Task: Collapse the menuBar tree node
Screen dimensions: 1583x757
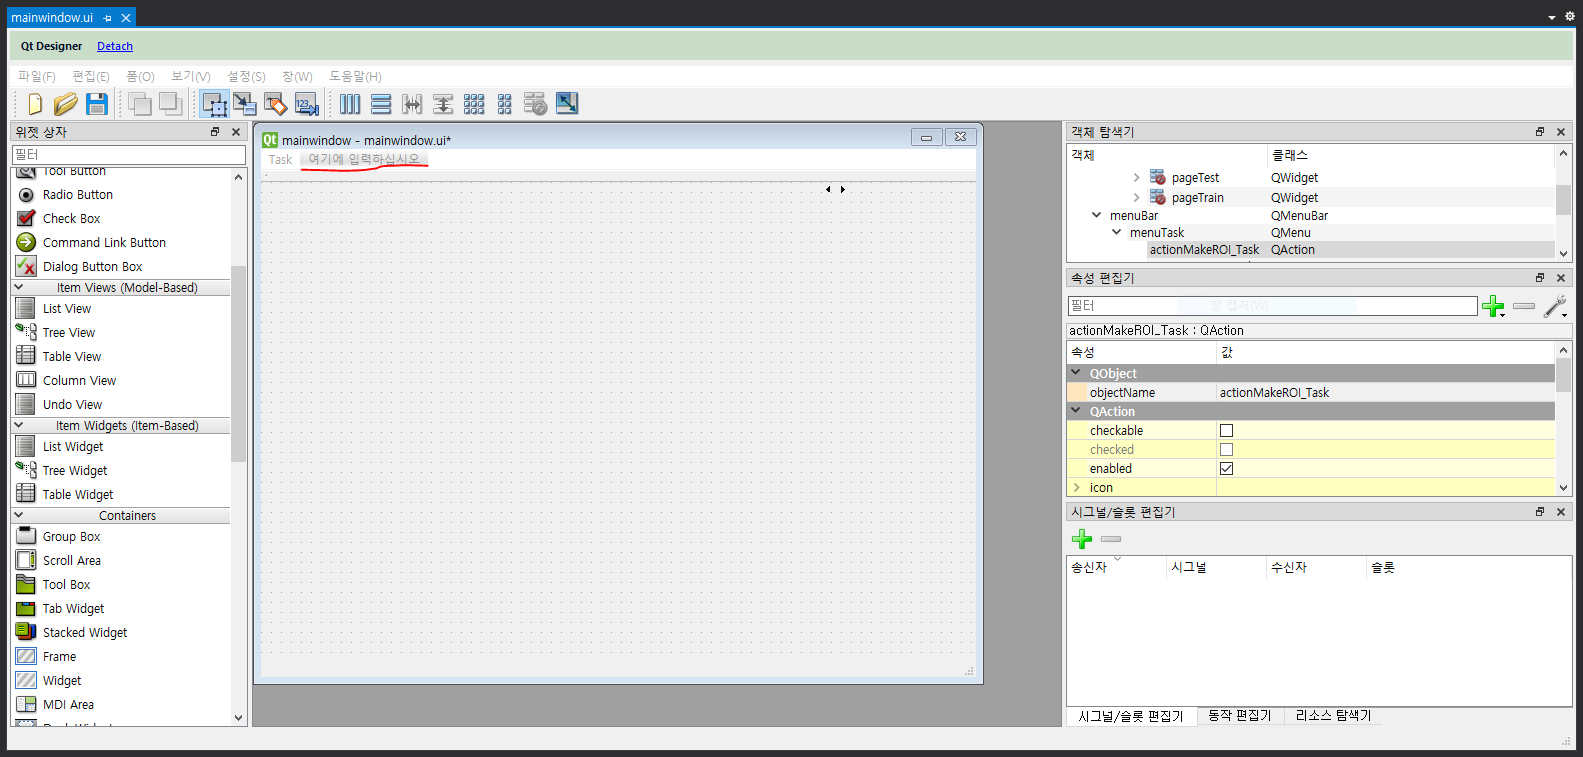Action: 1096,215
